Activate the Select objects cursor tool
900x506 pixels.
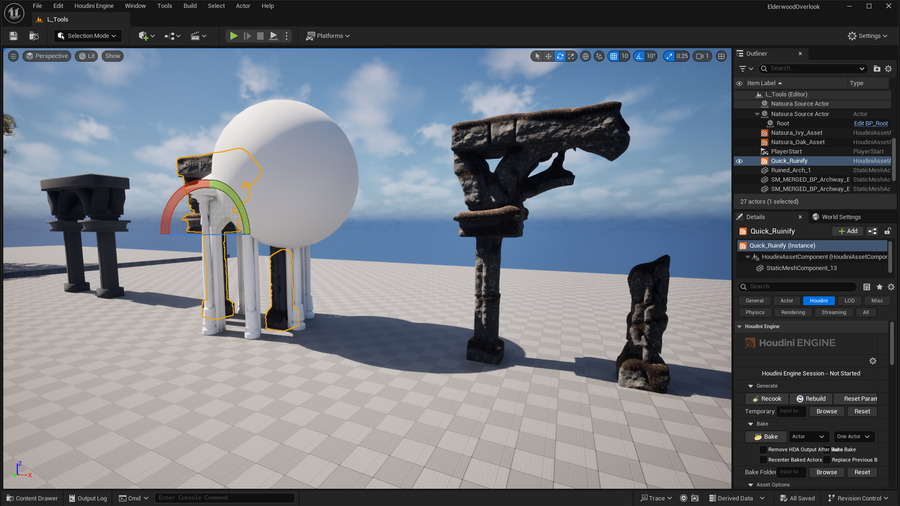tap(537, 56)
